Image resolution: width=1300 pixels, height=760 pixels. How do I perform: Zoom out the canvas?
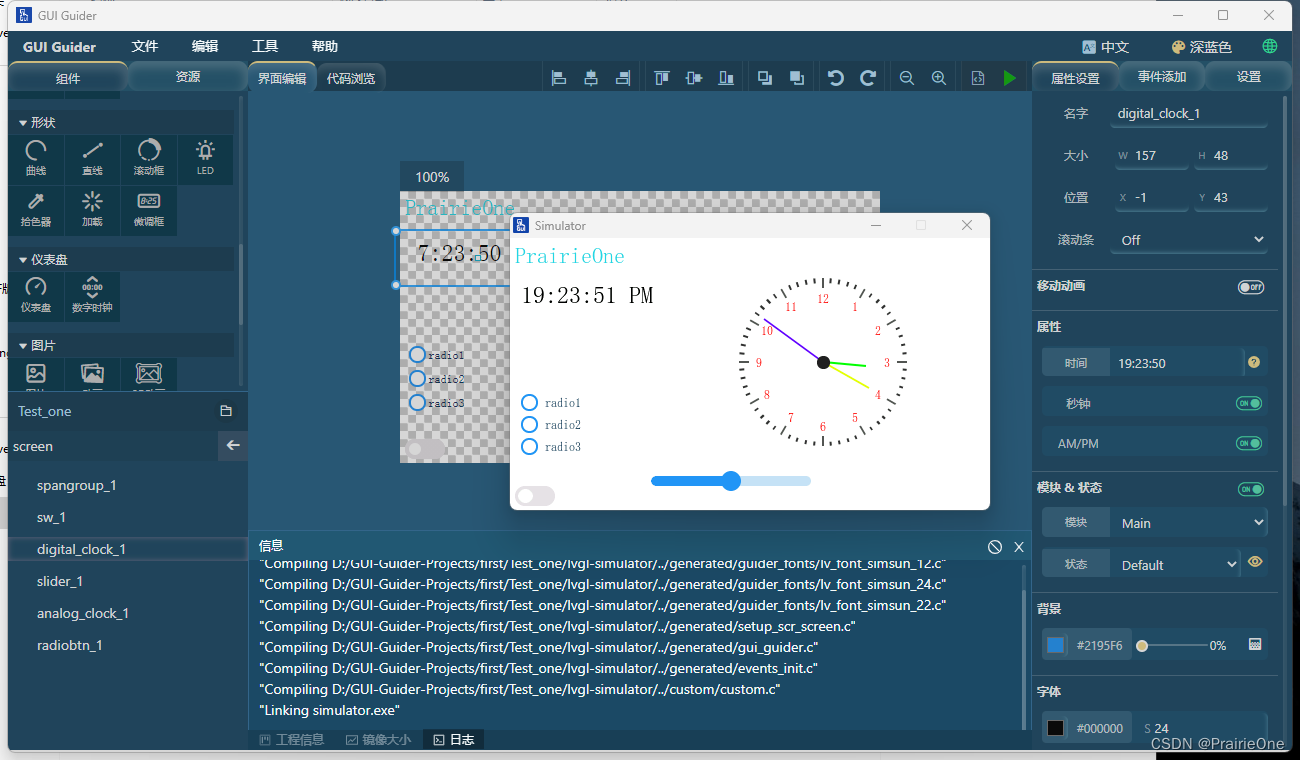[907, 78]
